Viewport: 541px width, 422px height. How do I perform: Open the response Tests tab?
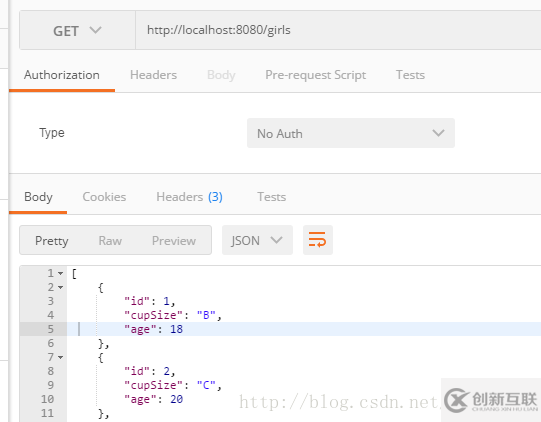pos(272,197)
